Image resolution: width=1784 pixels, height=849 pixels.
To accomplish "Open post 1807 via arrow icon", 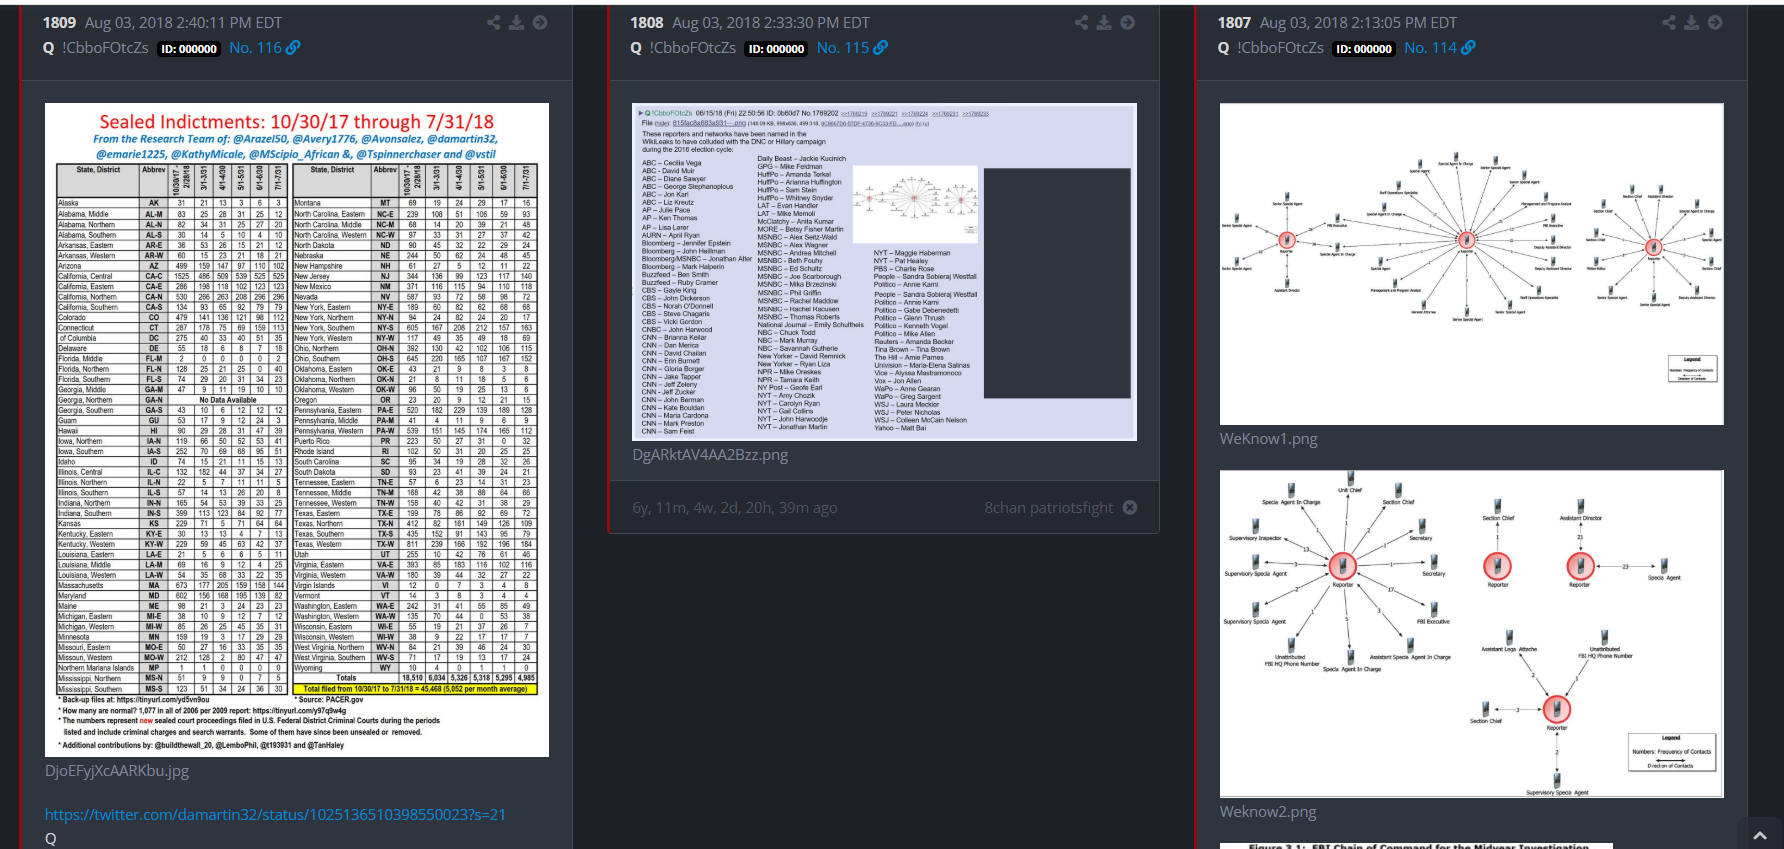I will coord(1715,22).
